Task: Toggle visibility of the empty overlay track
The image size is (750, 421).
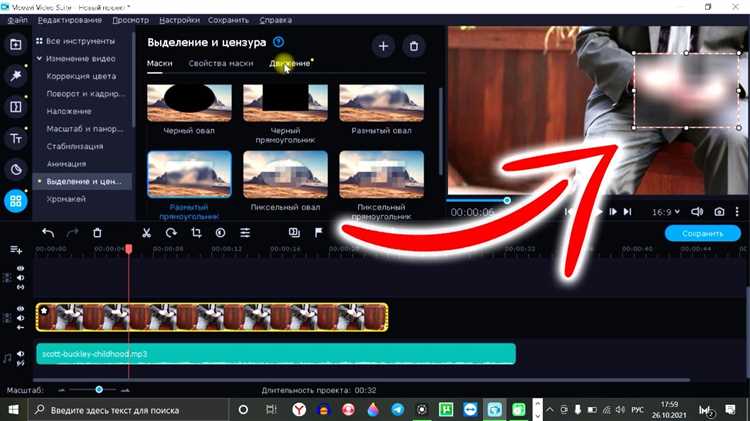Action: point(21,269)
